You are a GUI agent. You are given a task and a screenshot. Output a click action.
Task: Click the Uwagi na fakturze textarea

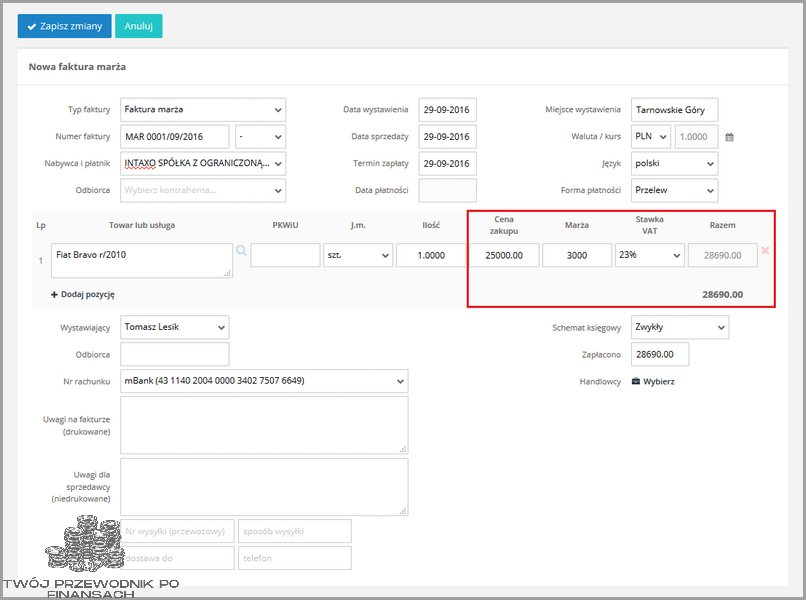[264, 425]
